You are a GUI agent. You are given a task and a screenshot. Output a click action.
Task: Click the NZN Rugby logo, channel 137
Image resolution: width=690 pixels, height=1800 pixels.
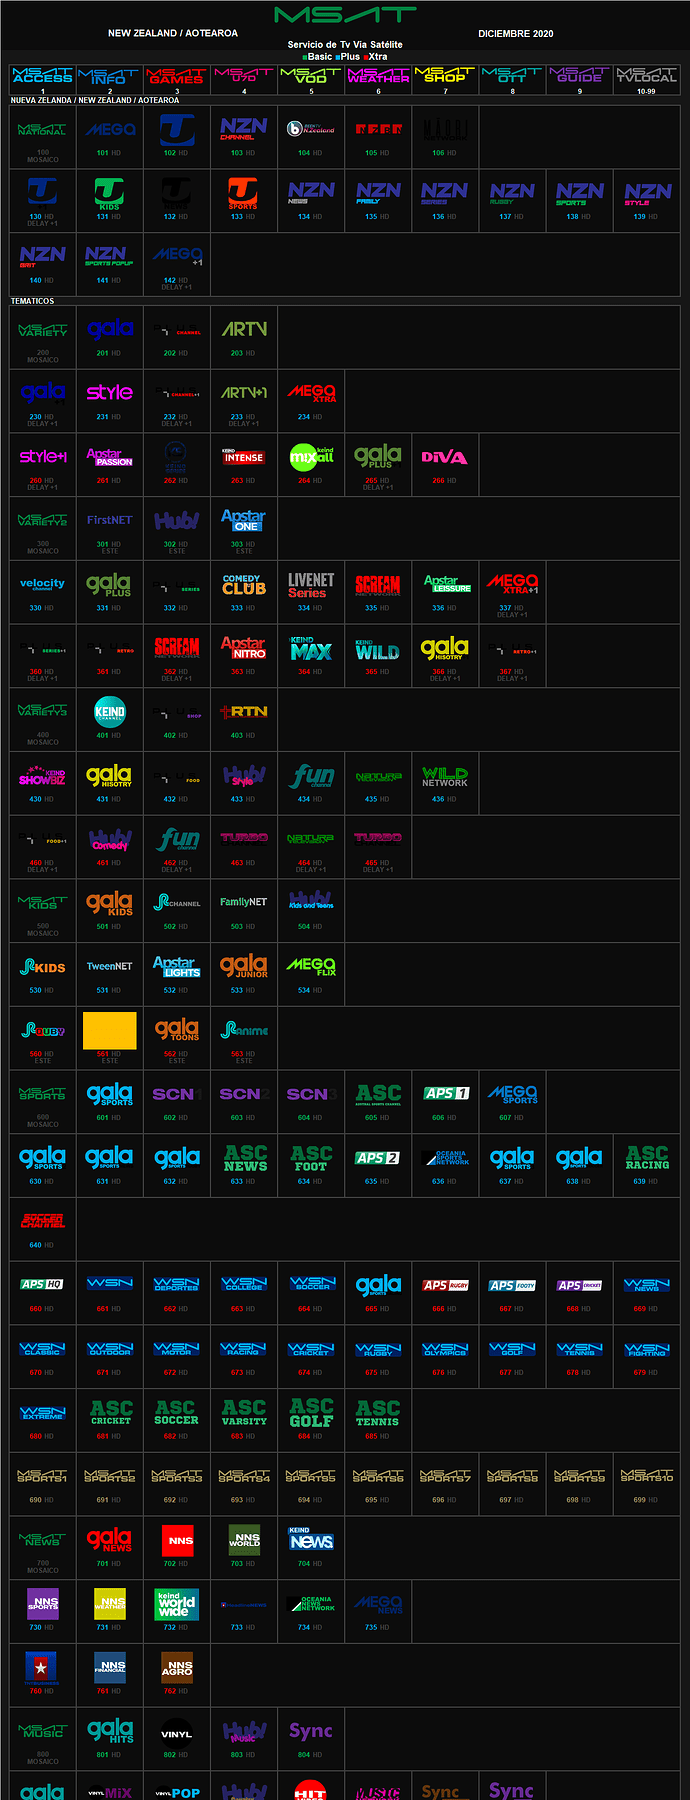(512, 192)
